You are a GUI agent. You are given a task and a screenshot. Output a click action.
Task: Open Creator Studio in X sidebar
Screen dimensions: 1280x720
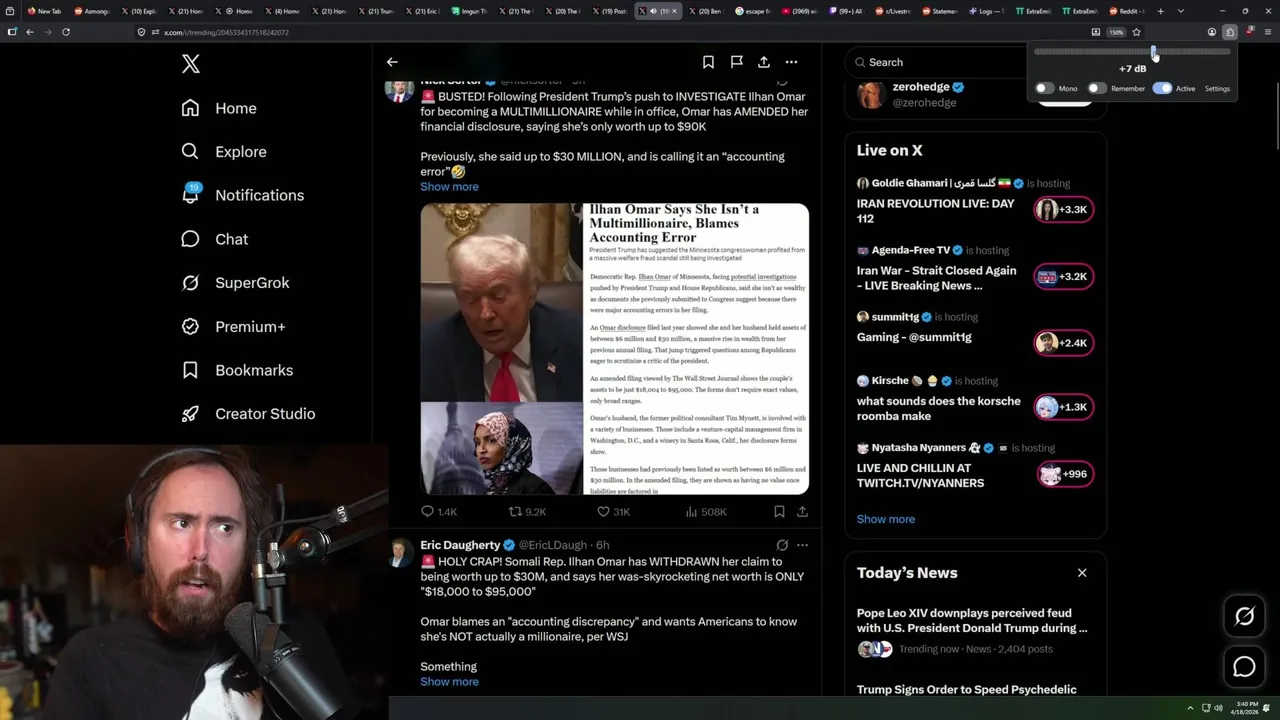pos(248,414)
